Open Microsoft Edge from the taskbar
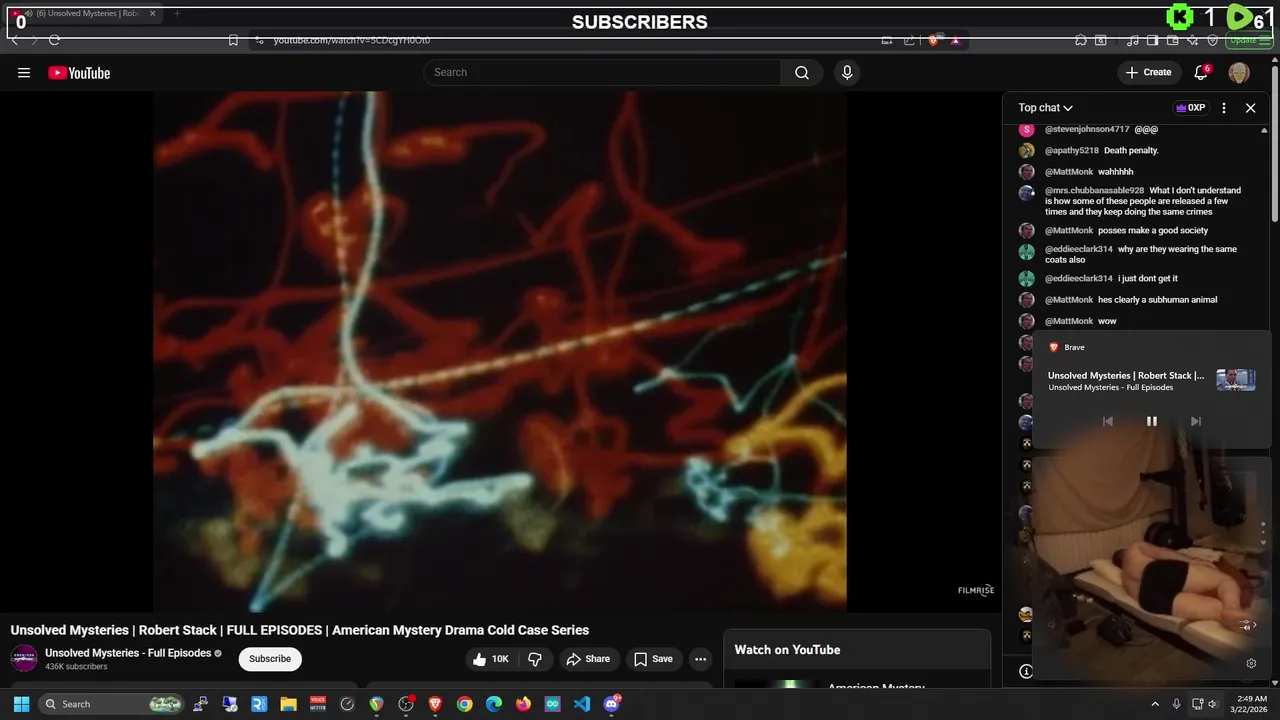Viewport: 1280px width, 720px height. click(x=494, y=704)
